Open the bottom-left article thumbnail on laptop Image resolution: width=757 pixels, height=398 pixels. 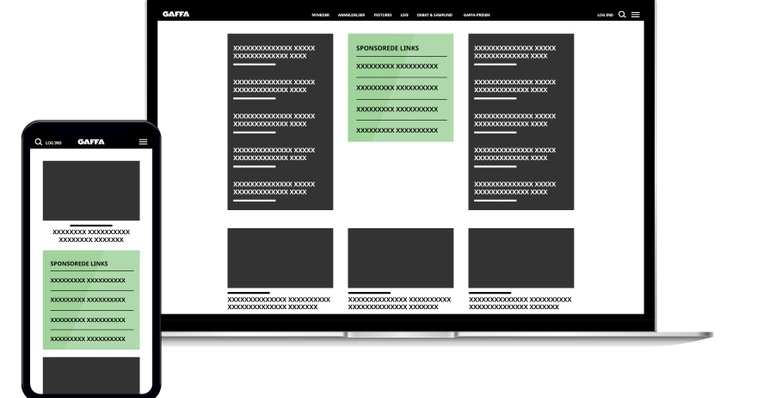(x=280, y=258)
